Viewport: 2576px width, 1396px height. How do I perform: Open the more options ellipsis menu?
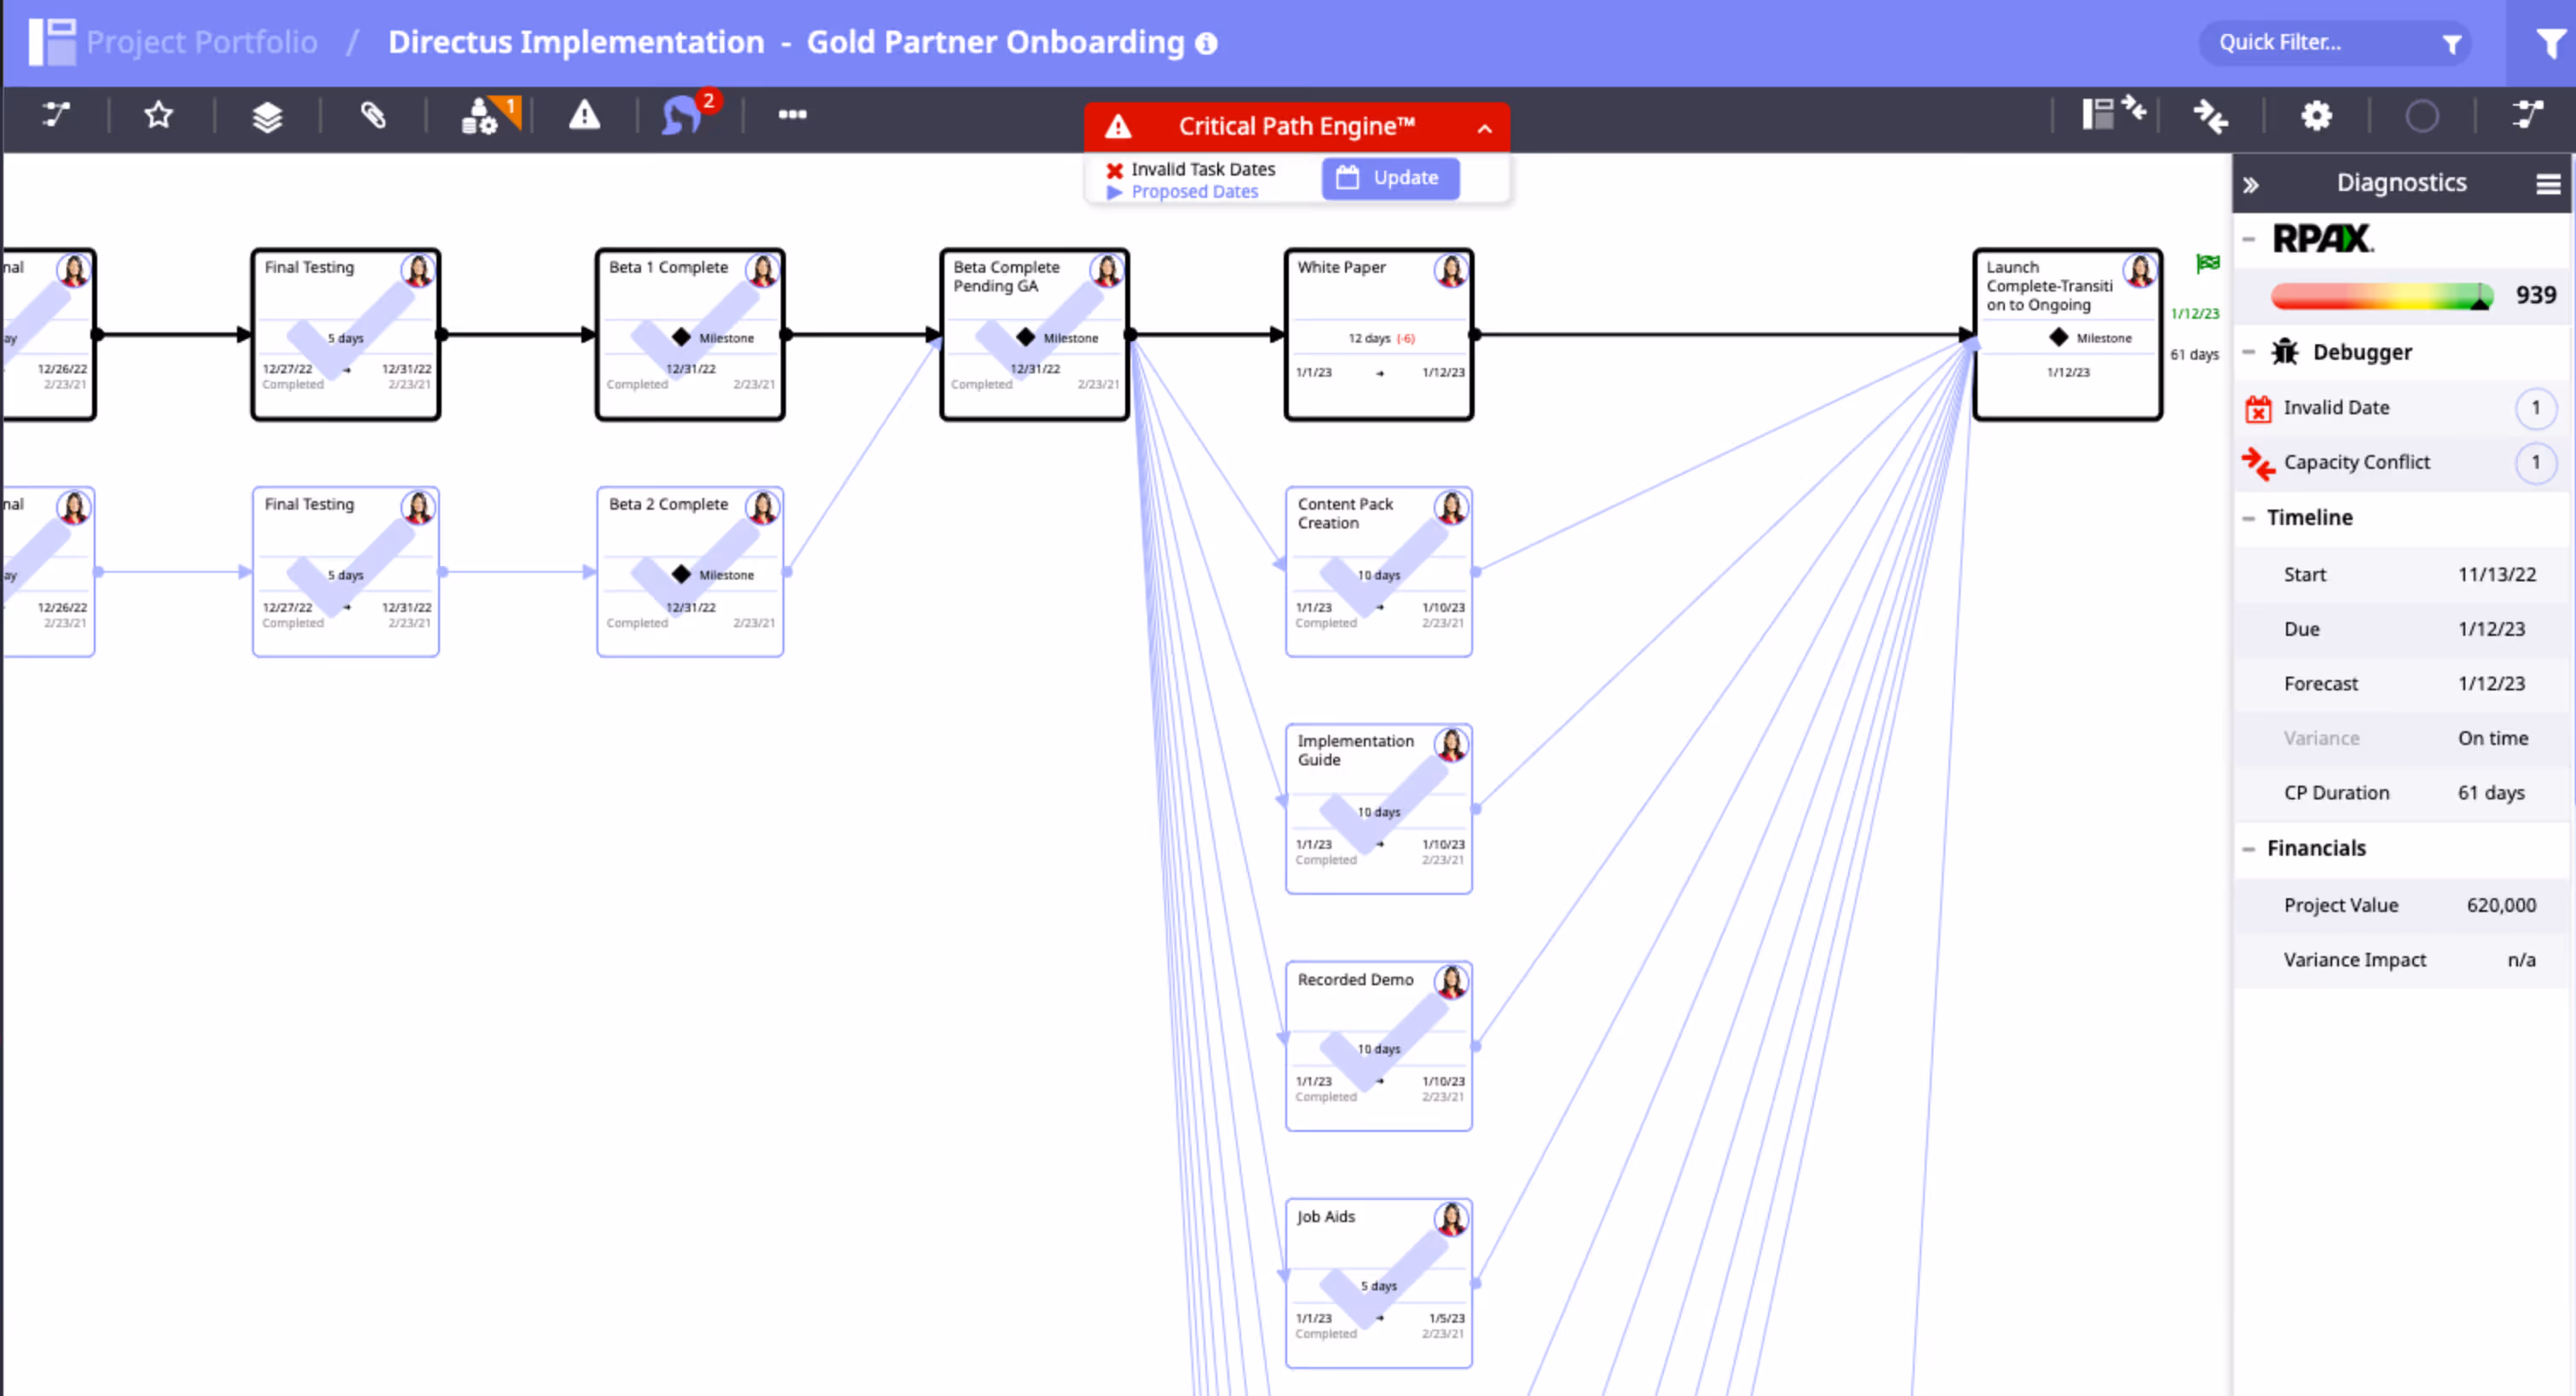pos(792,114)
